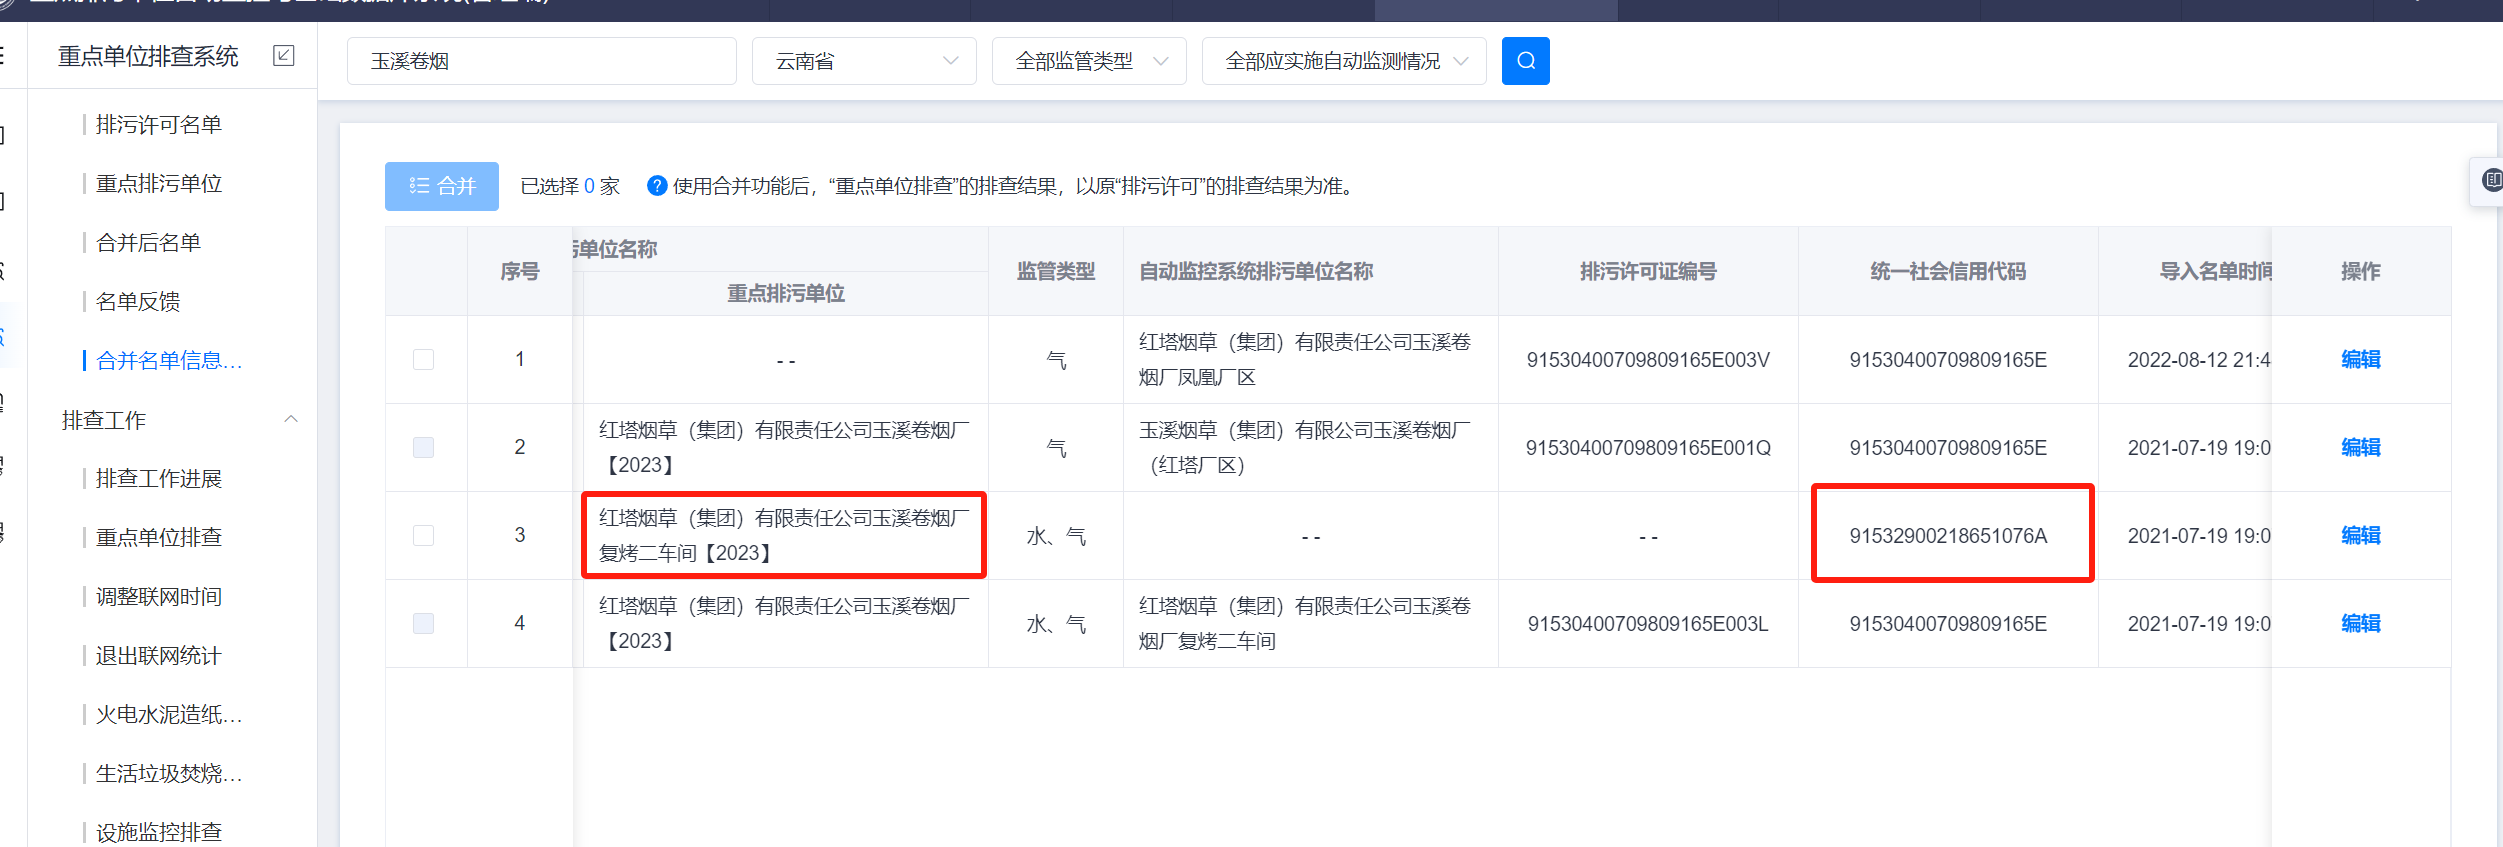Click monitoring name ending (红塔厂区)

1305,447
